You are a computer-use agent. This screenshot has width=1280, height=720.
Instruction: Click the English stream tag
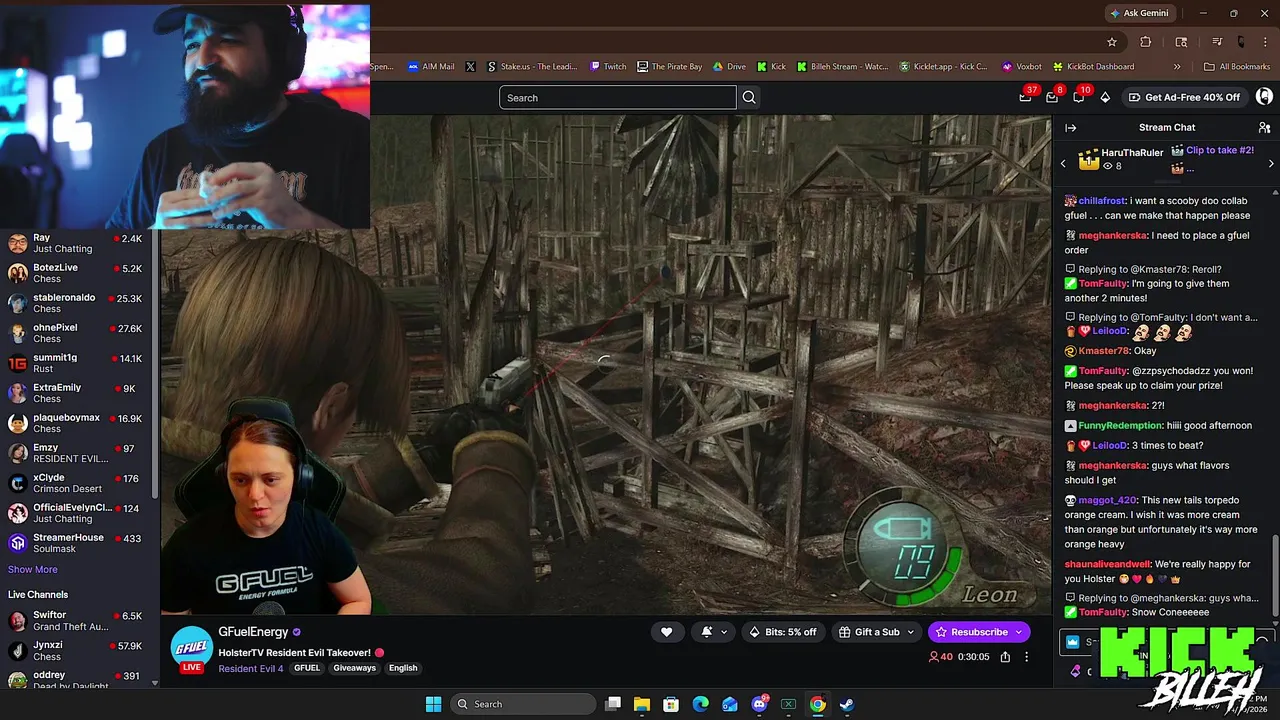point(403,668)
